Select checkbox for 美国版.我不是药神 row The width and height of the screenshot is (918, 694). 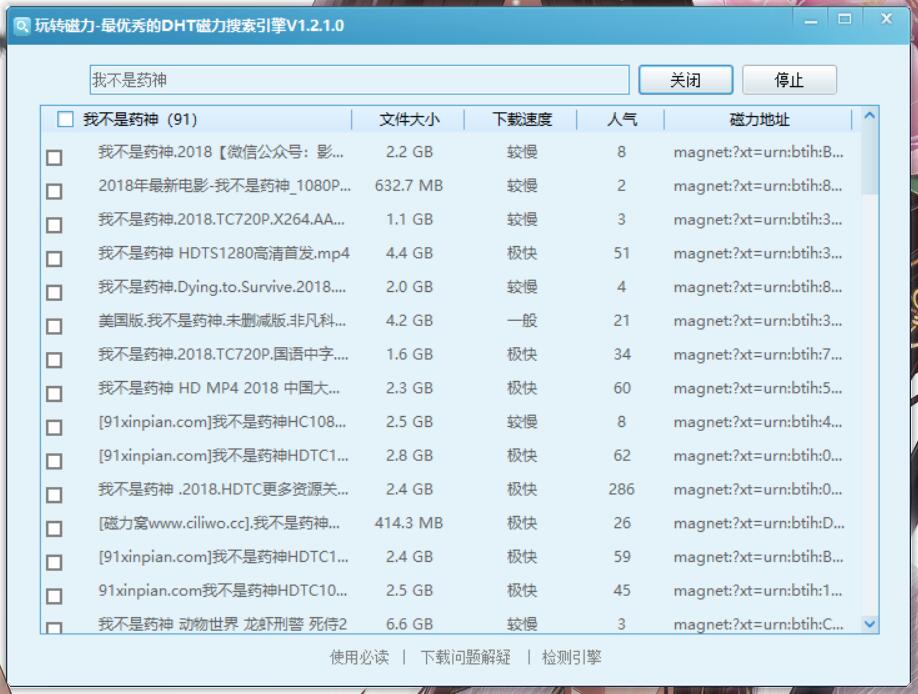coord(54,326)
